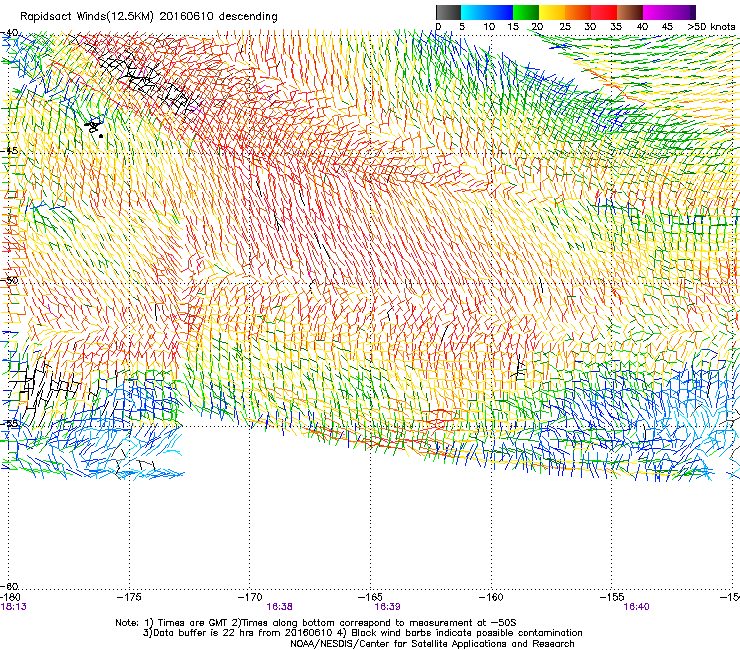Click the '-40' latitude axis label

click(x=9, y=33)
